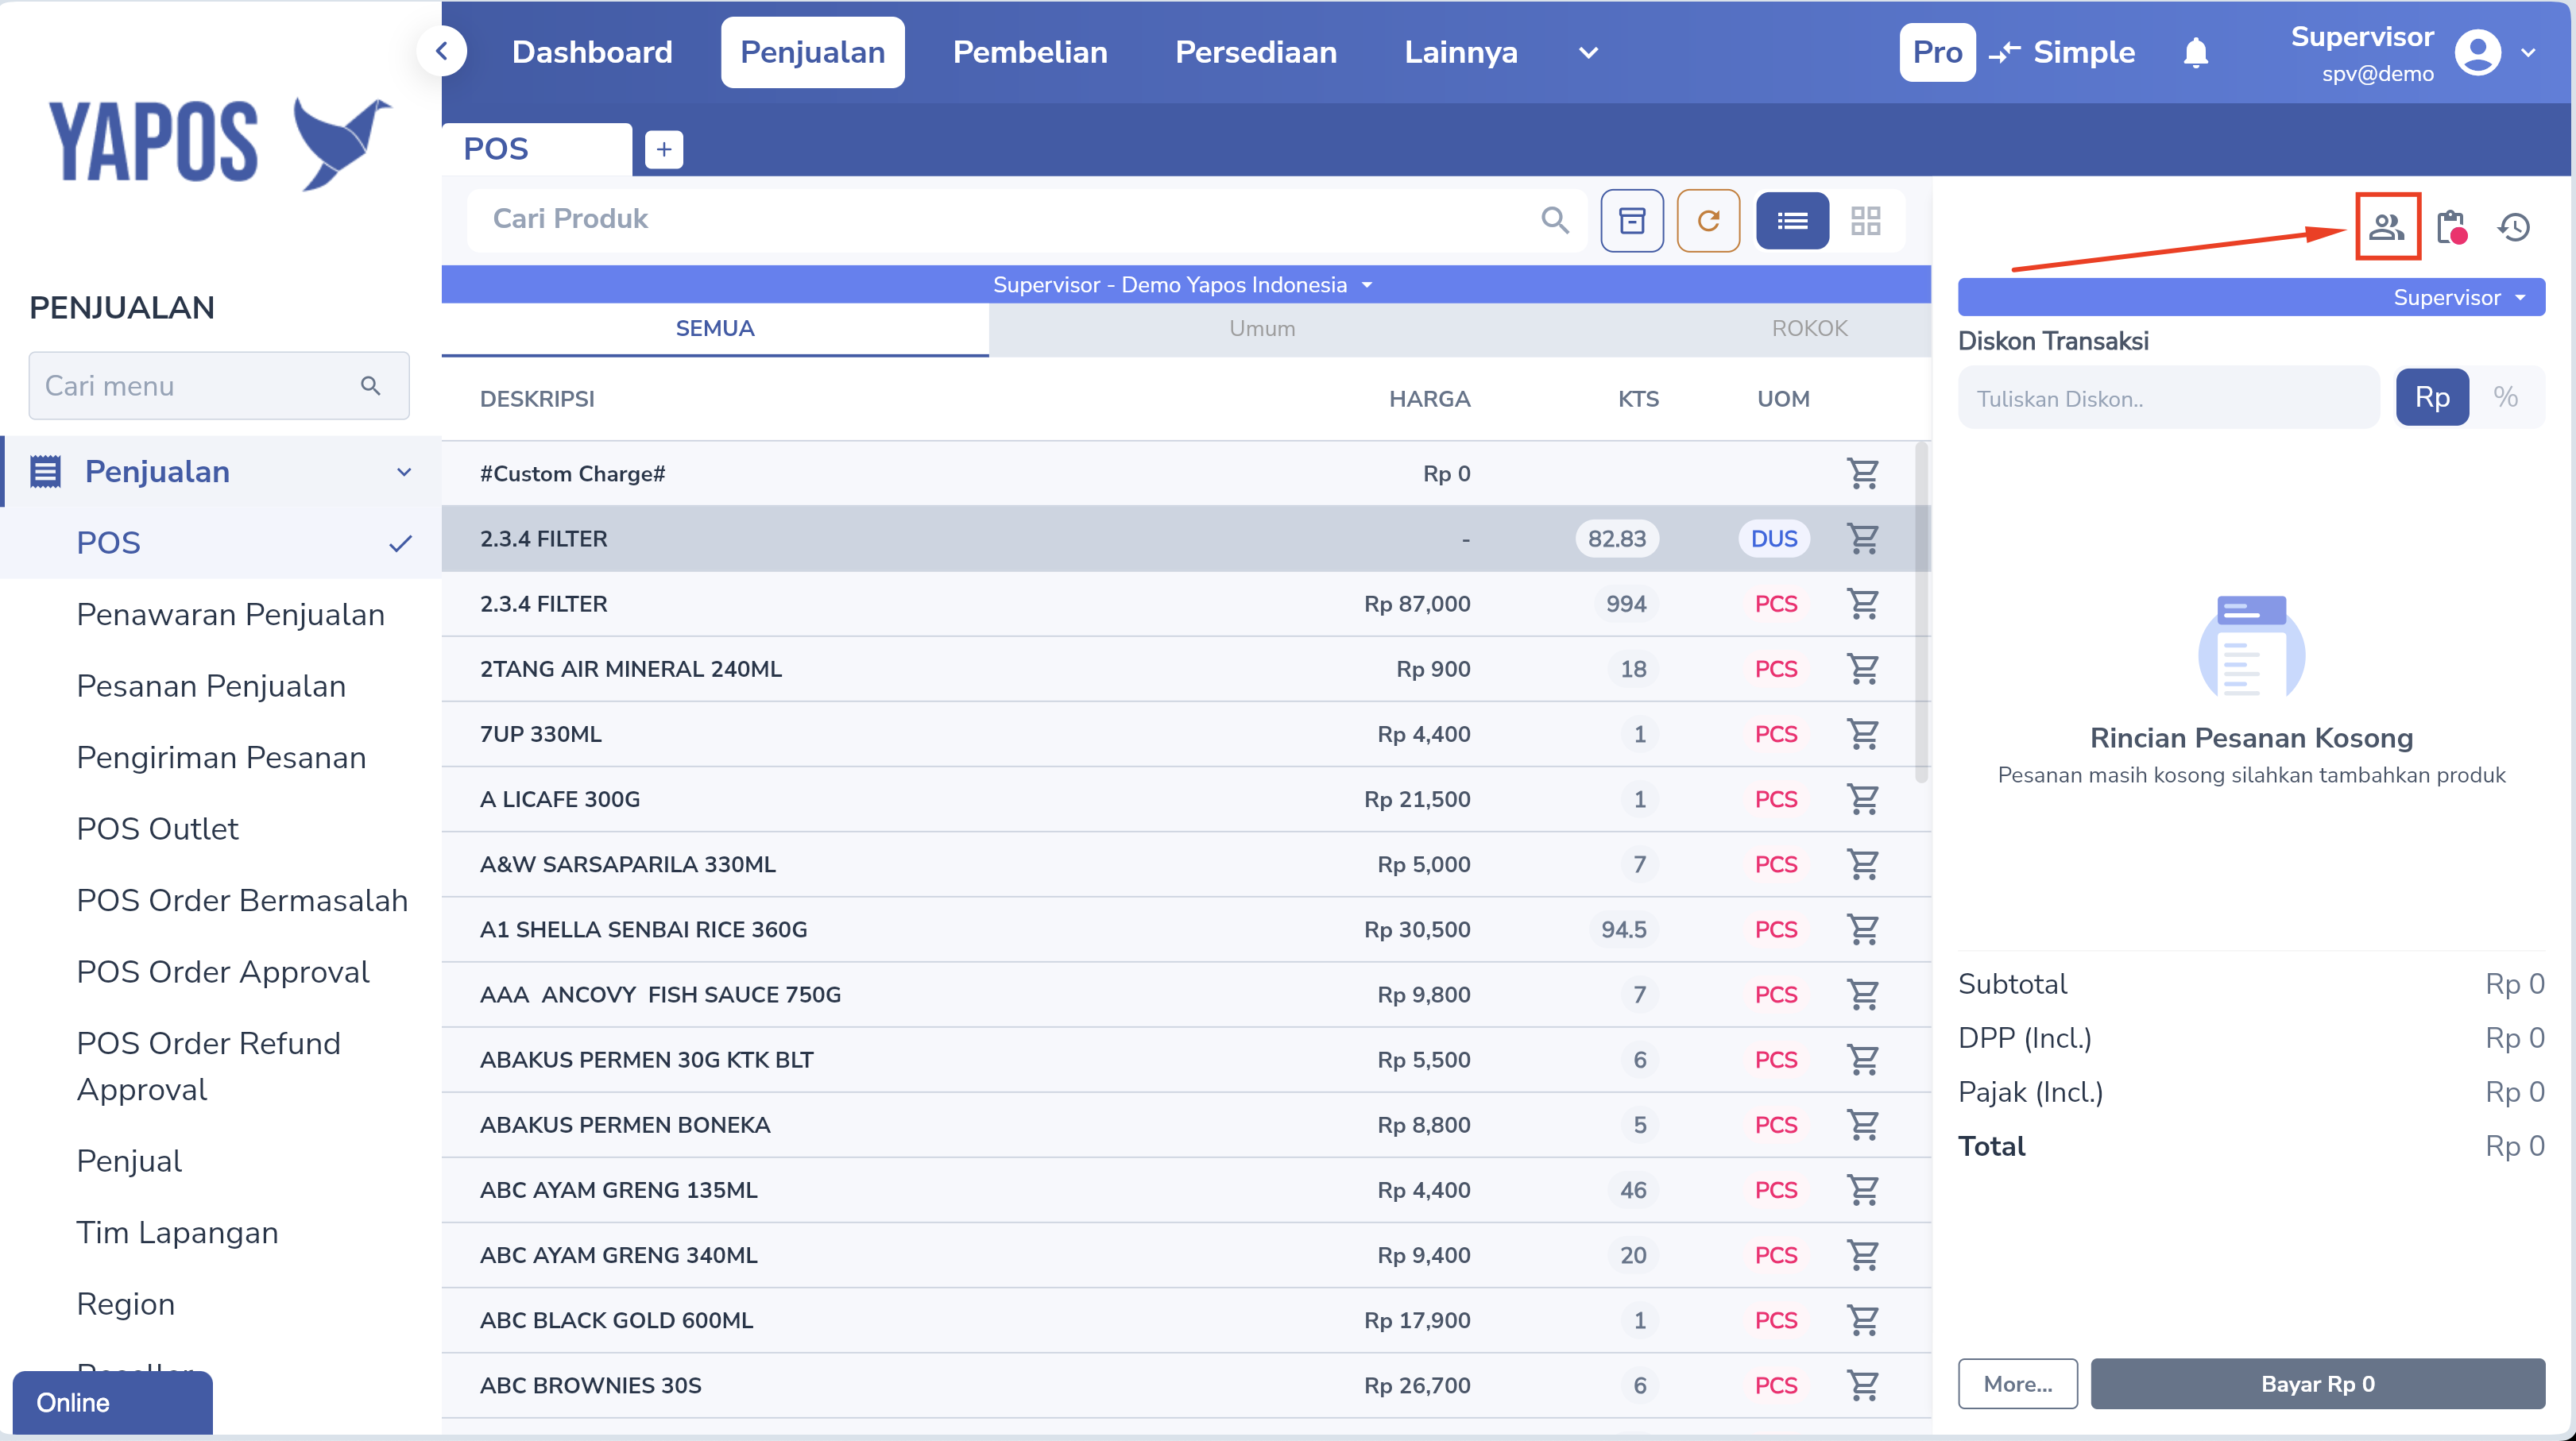Open Pesanan Penjualan in sidebar
The height and width of the screenshot is (1441, 2576).
click(x=211, y=686)
